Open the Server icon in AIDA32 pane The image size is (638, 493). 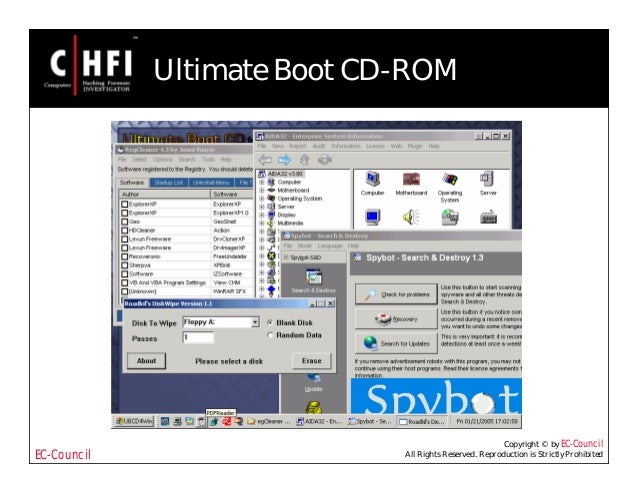pos(487,179)
